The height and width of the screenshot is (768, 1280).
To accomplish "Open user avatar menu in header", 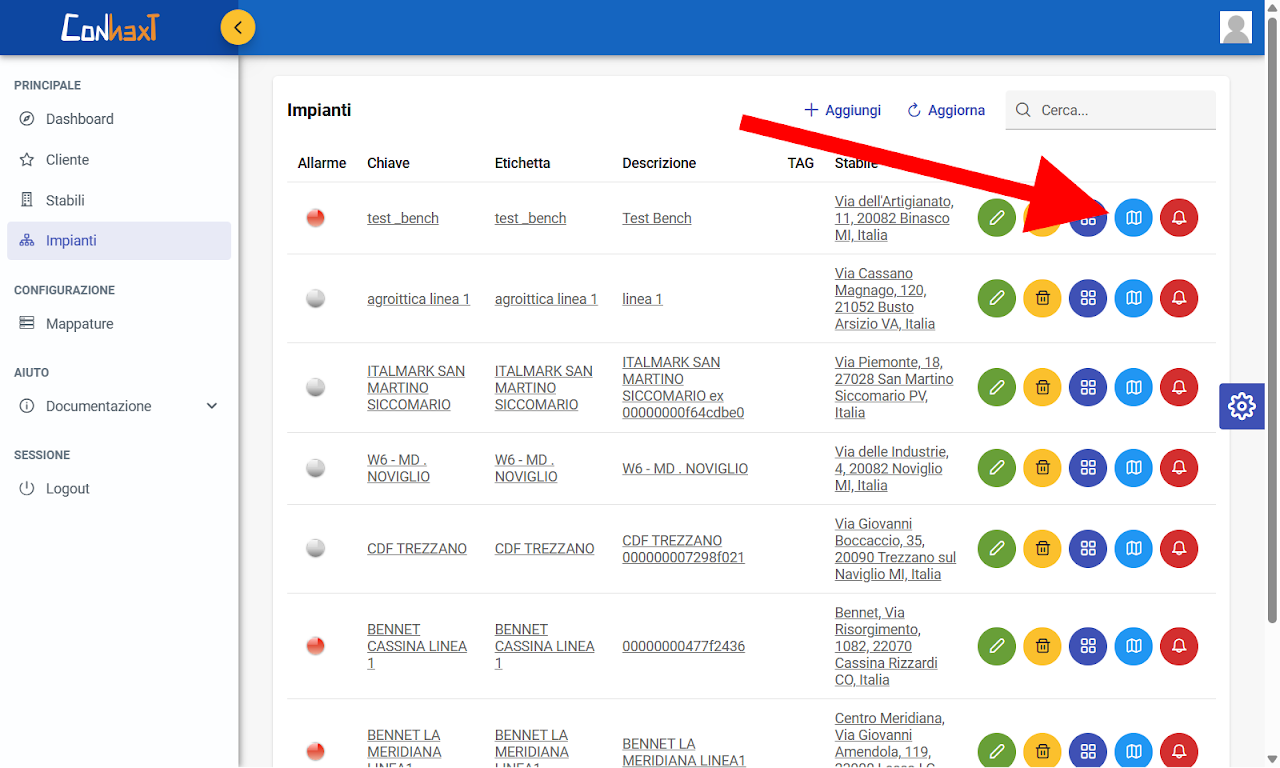I will coord(1236,28).
